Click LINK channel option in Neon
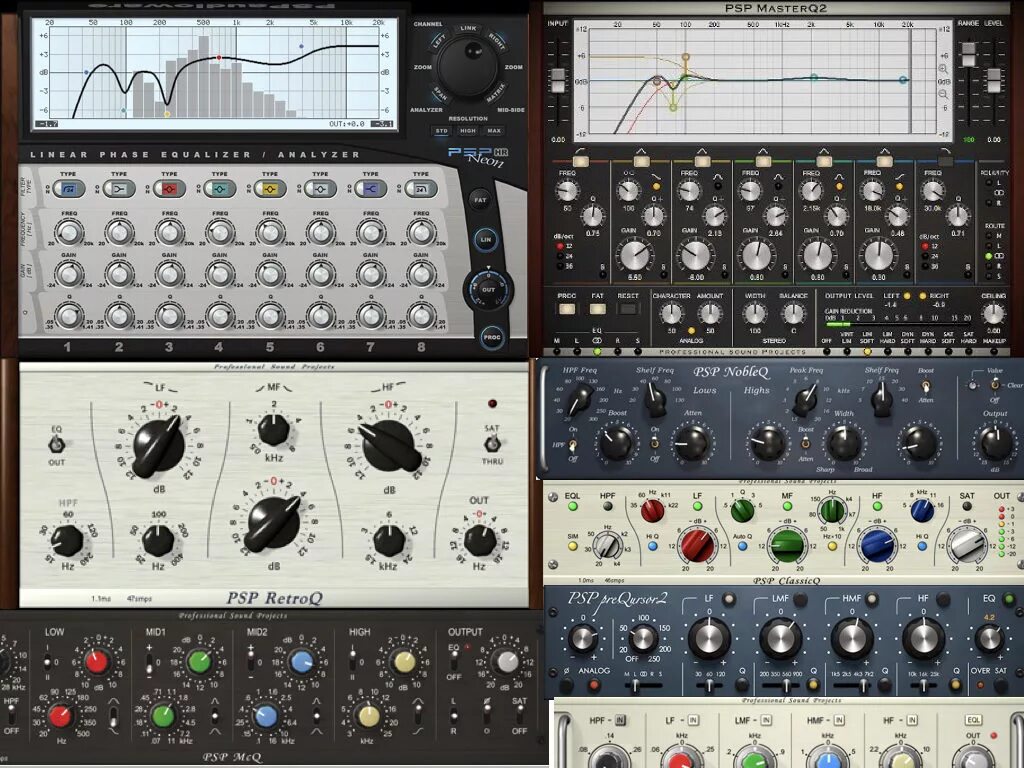 pyautogui.click(x=468, y=29)
